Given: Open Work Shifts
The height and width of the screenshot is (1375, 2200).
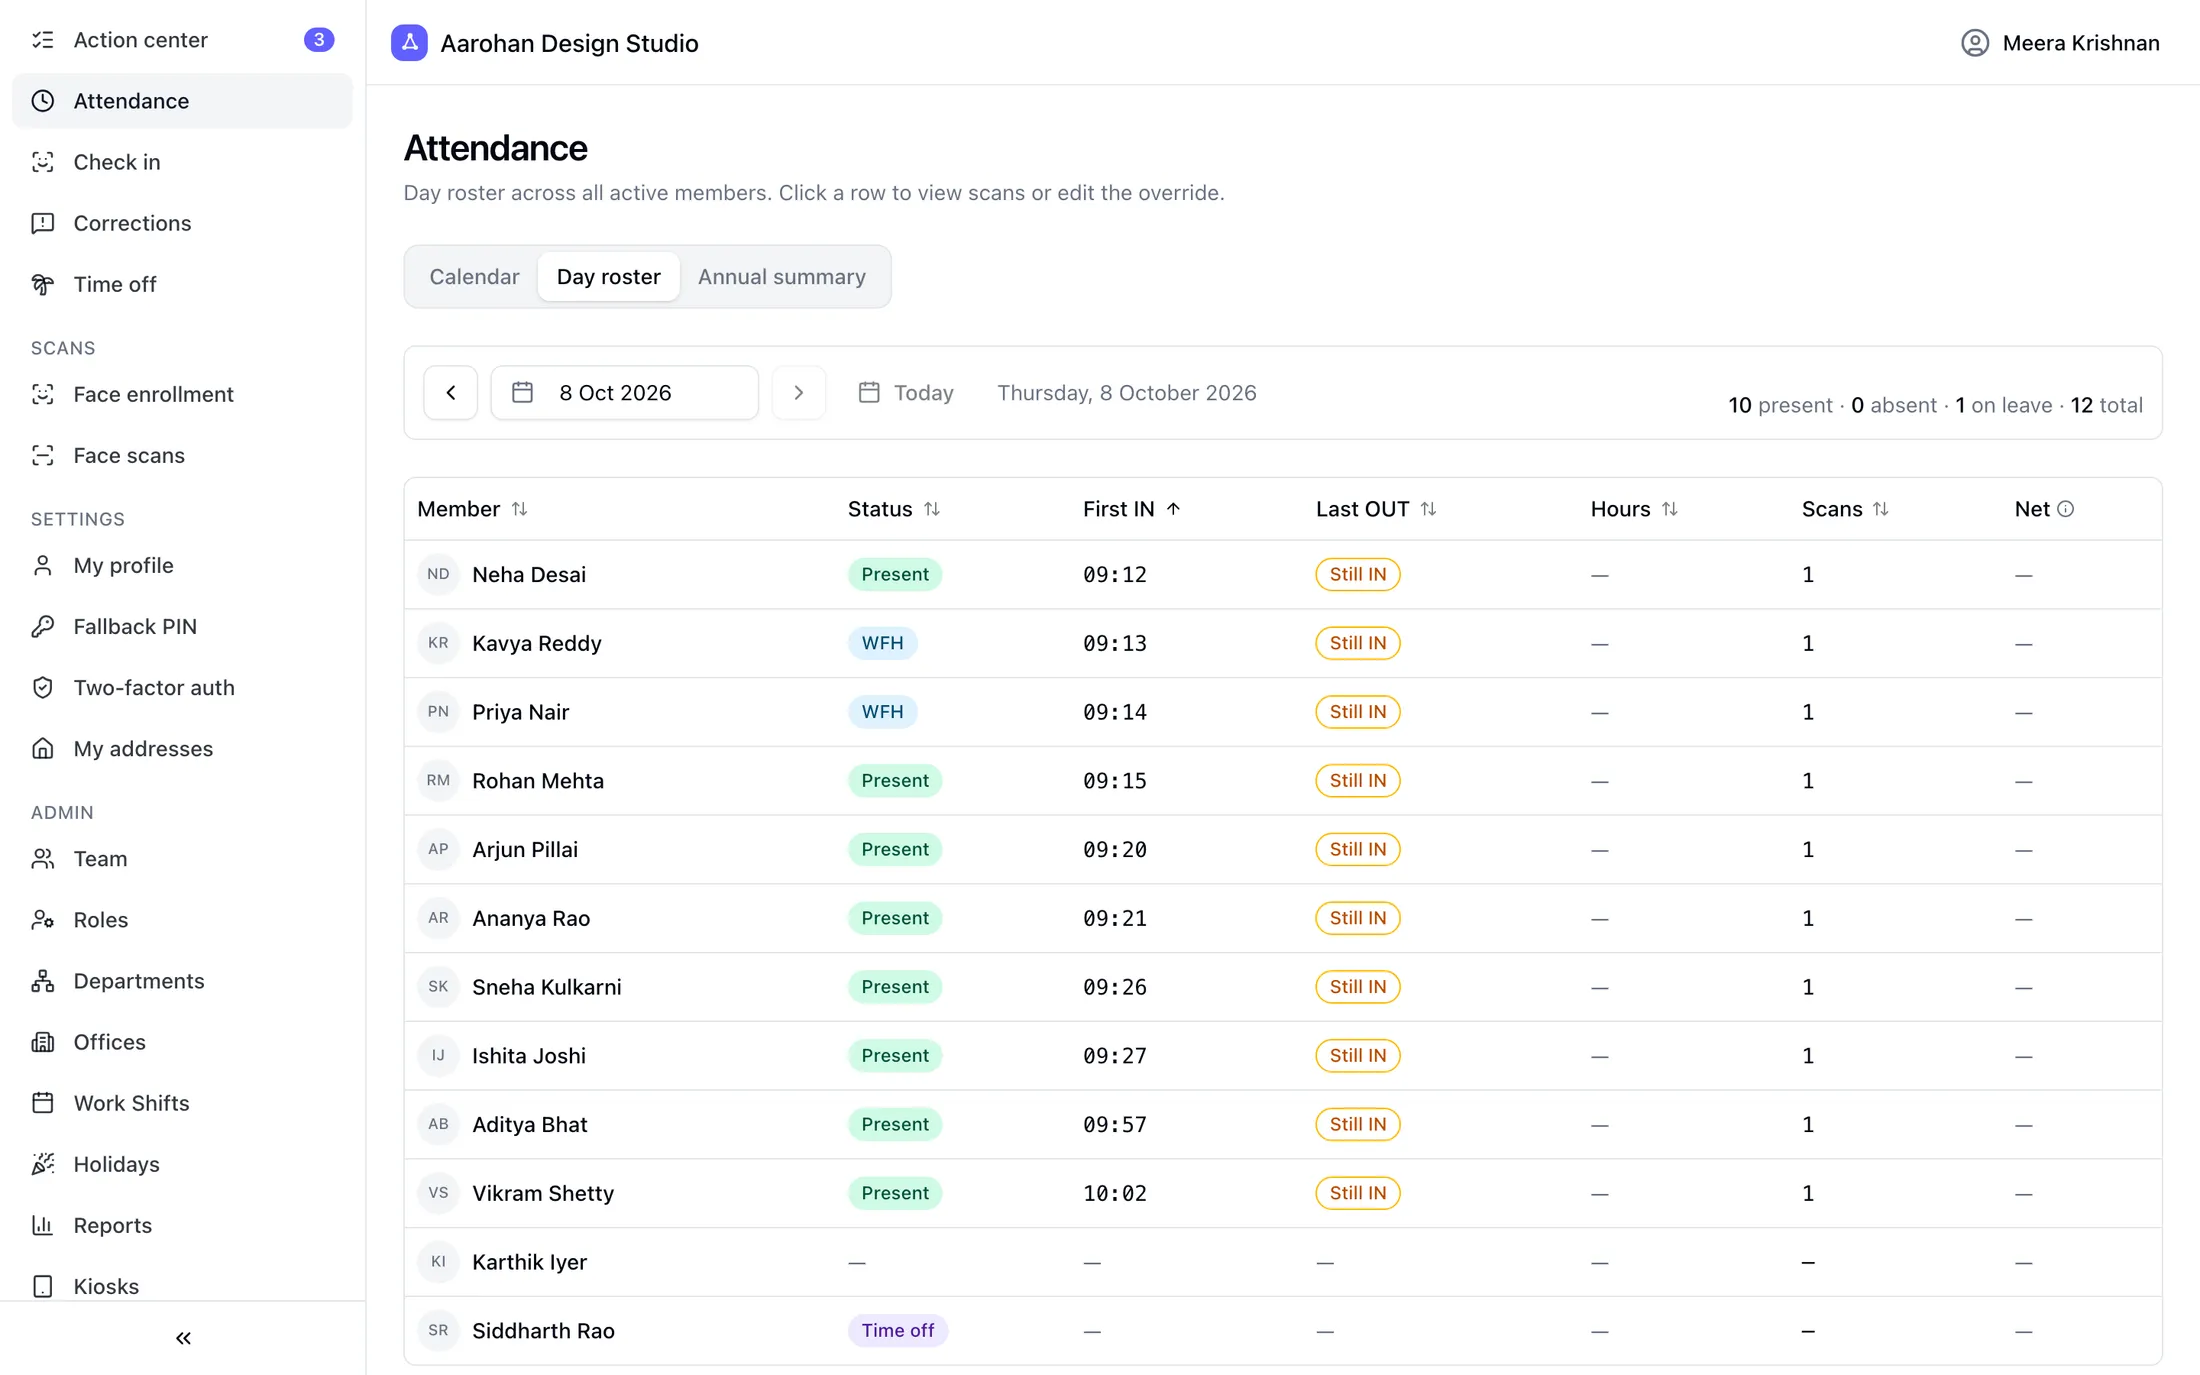Looking at the screenshot, I should coord(182,1103).
